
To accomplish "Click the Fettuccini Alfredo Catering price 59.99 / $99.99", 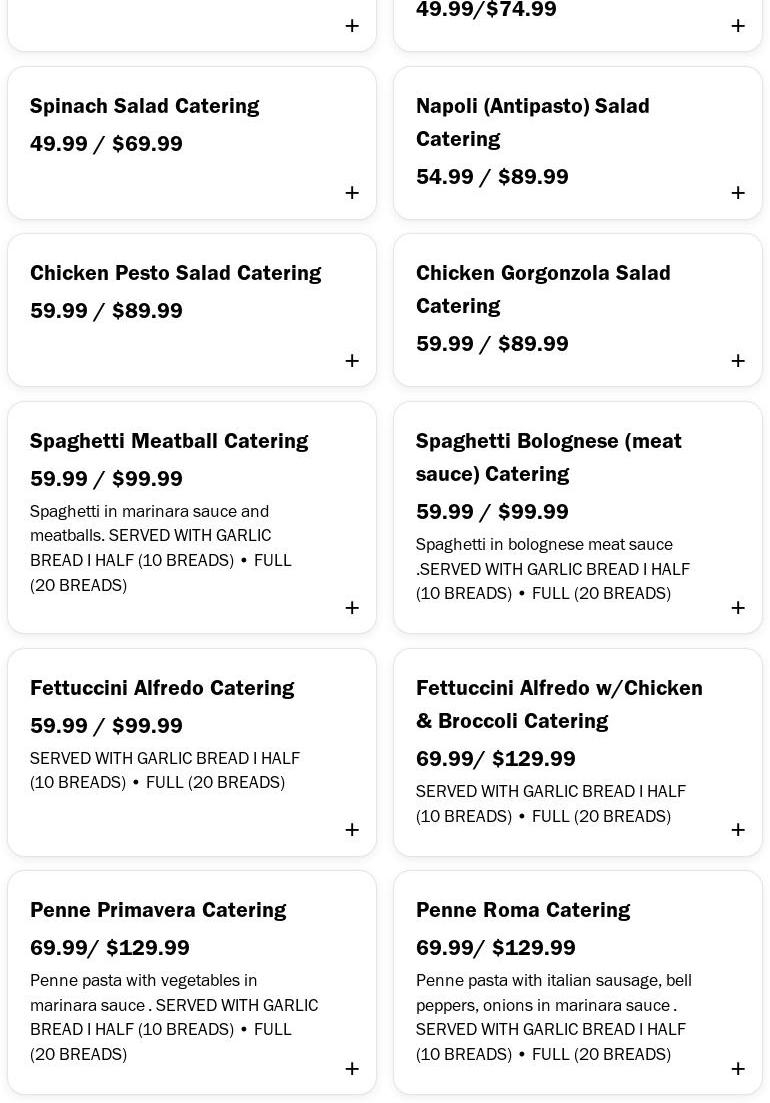I will (x=106, y=726).
